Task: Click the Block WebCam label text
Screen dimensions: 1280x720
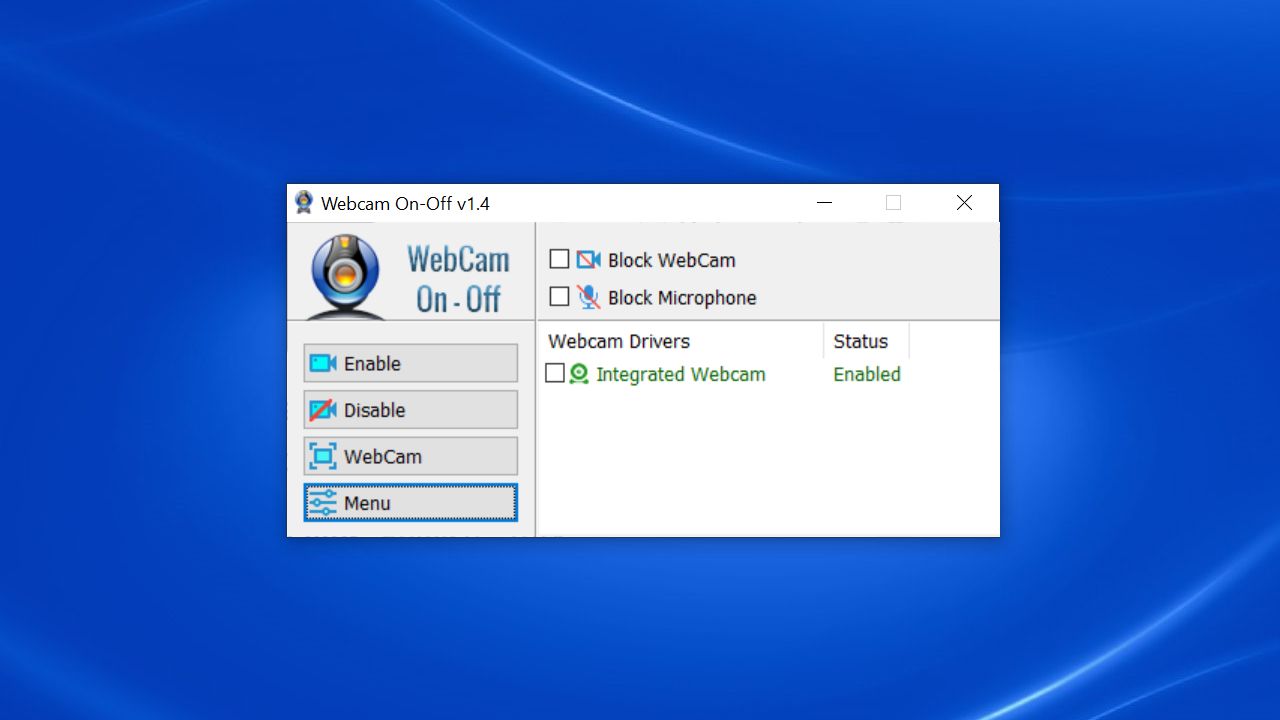Action: (x=672, y=260)
